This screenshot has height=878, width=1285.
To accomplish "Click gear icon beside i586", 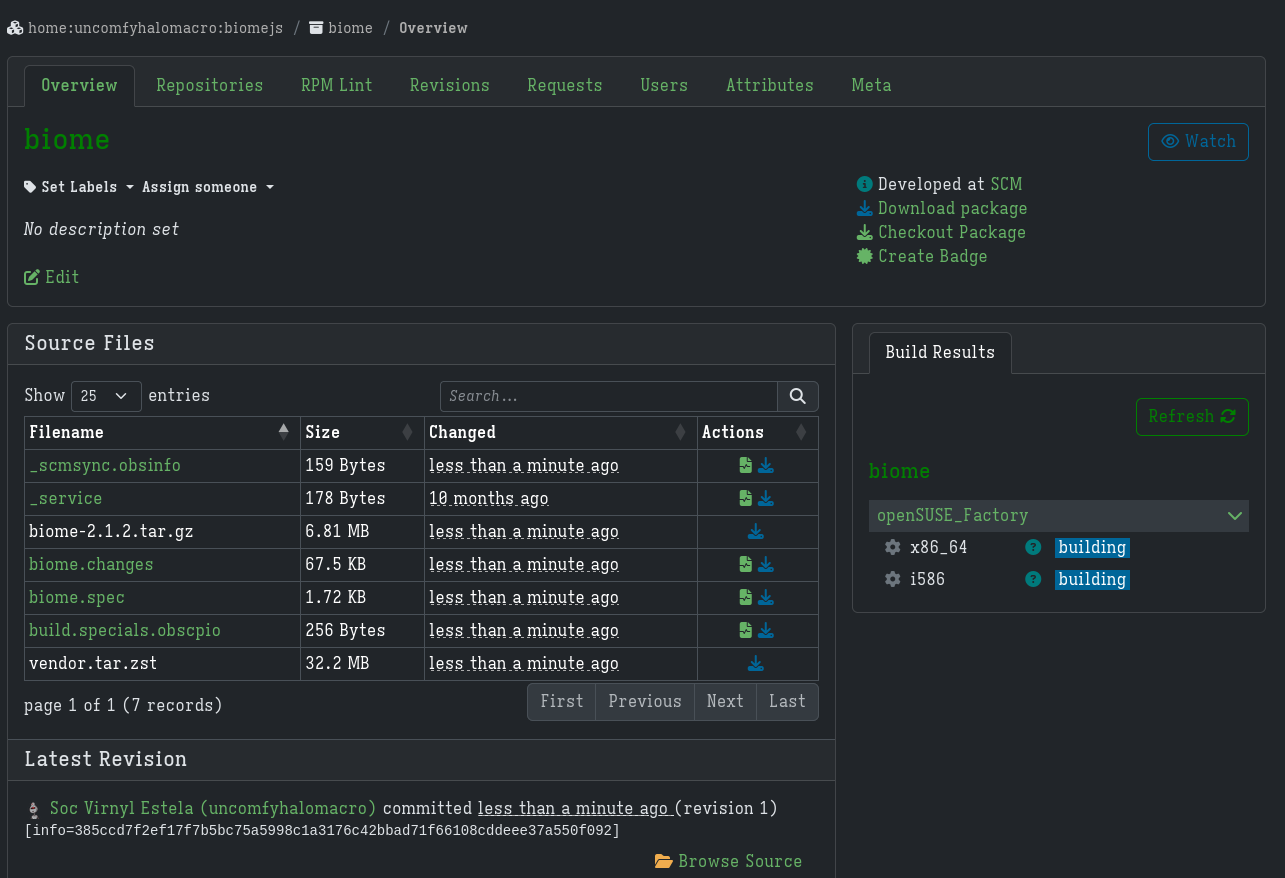I will (x=893, y=579).
